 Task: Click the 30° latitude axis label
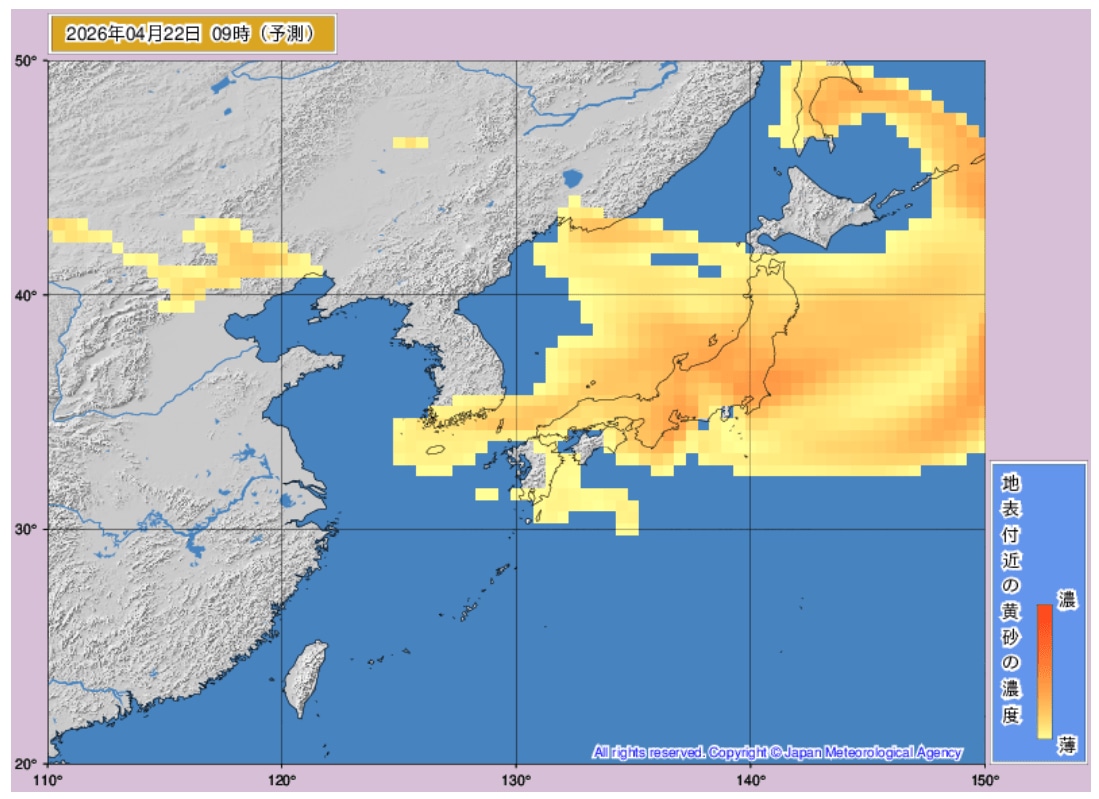[25, 529]
